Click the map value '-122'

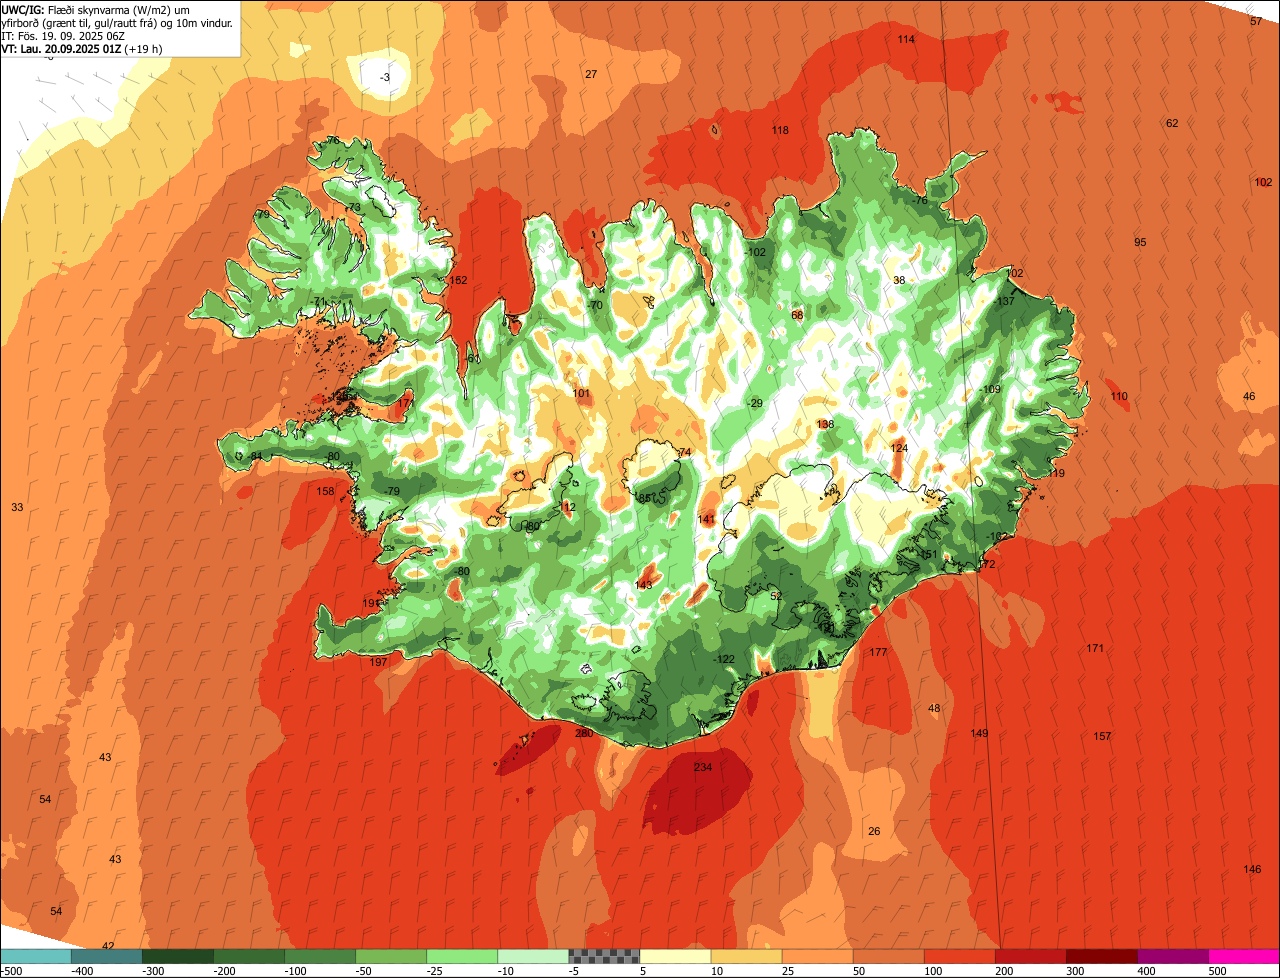click(x=725, y=658)
